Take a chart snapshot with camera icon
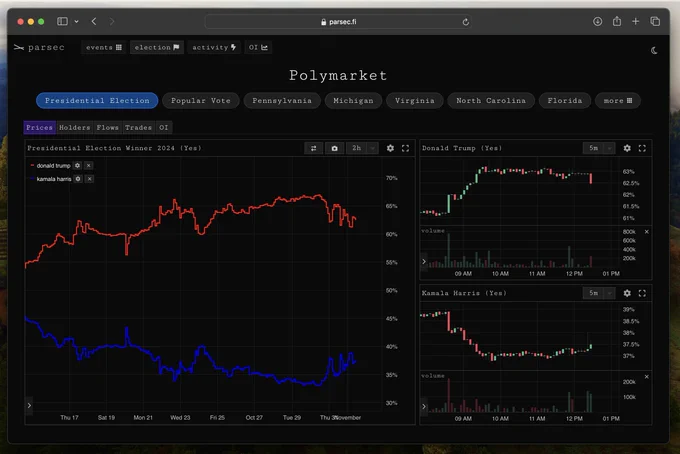 pos(334,148)
